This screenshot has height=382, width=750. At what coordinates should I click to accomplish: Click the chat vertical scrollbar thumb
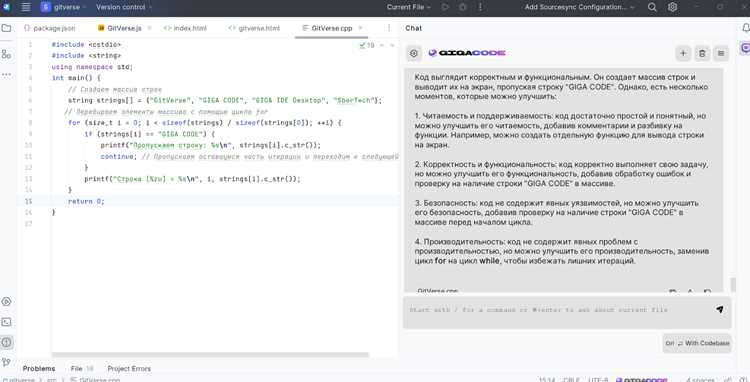pos(733,285)
